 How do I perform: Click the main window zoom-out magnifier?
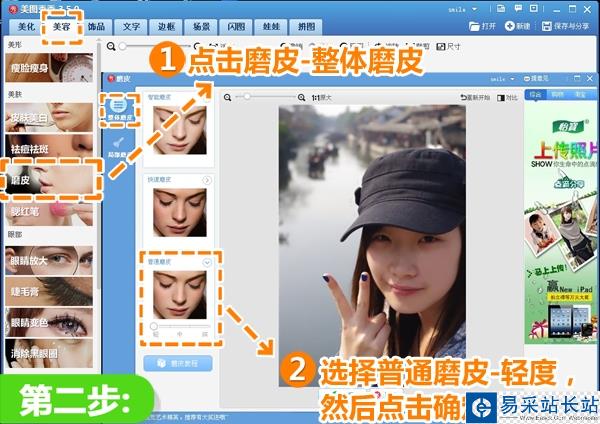coord(111,46)
